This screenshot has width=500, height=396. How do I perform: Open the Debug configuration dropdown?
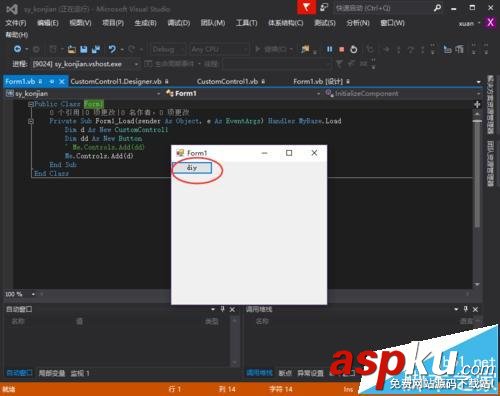(x=168, y=50)
